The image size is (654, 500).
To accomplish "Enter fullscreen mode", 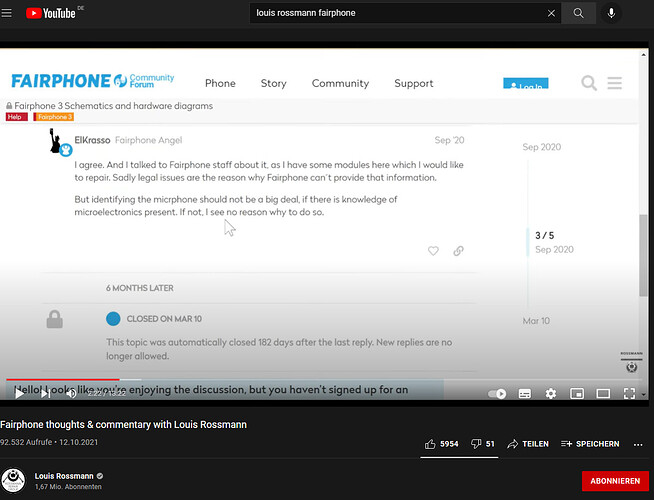I will 629,394.
